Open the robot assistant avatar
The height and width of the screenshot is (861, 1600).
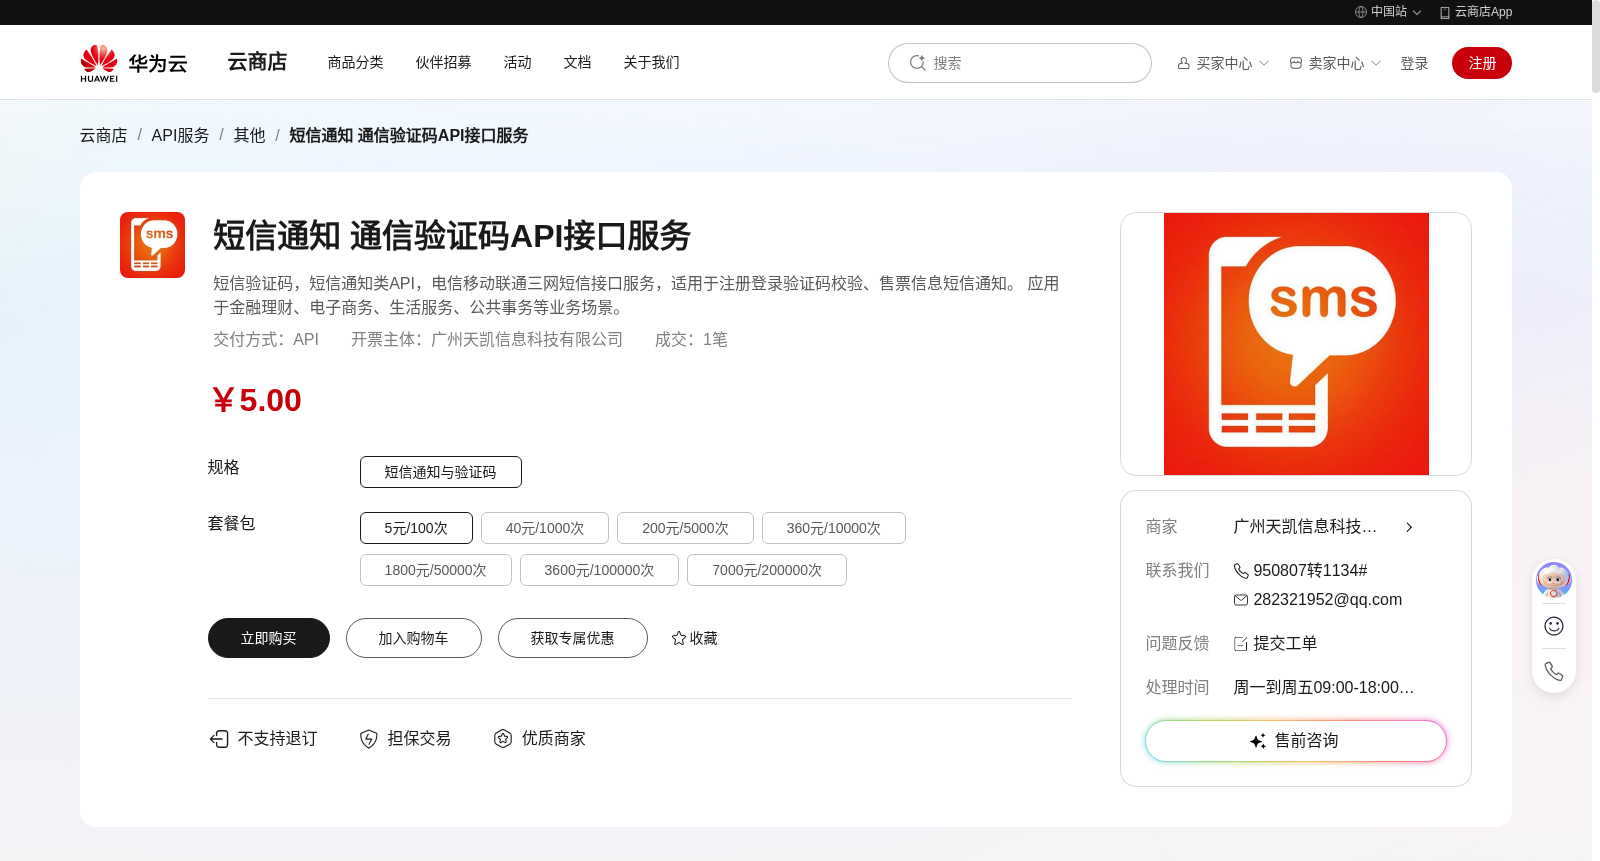[x=1554, y=580]
